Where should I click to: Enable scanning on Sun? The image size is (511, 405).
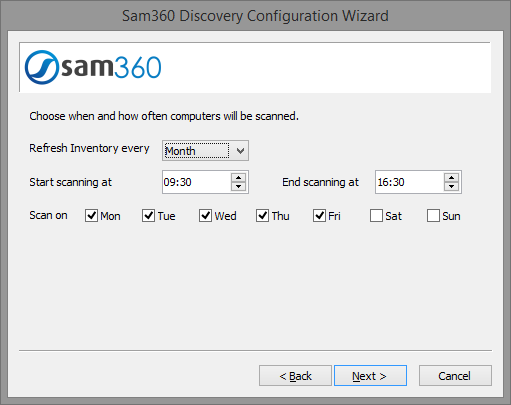433,216
